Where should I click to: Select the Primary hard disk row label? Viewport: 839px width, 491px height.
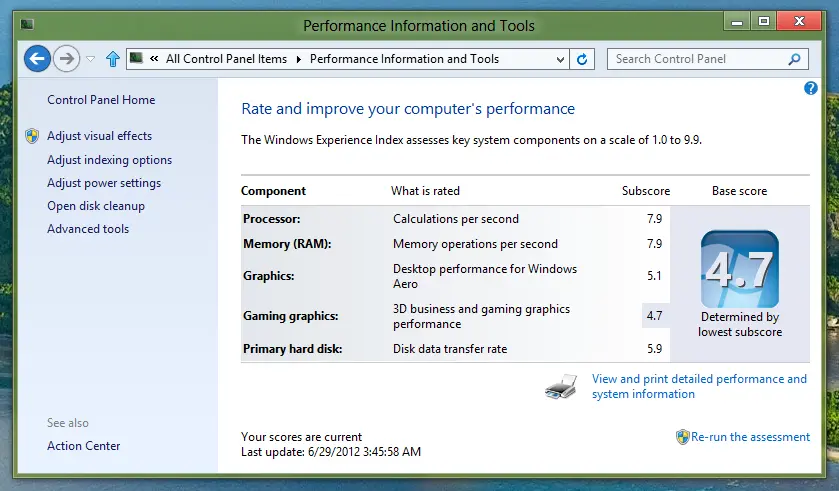(293, 349)
